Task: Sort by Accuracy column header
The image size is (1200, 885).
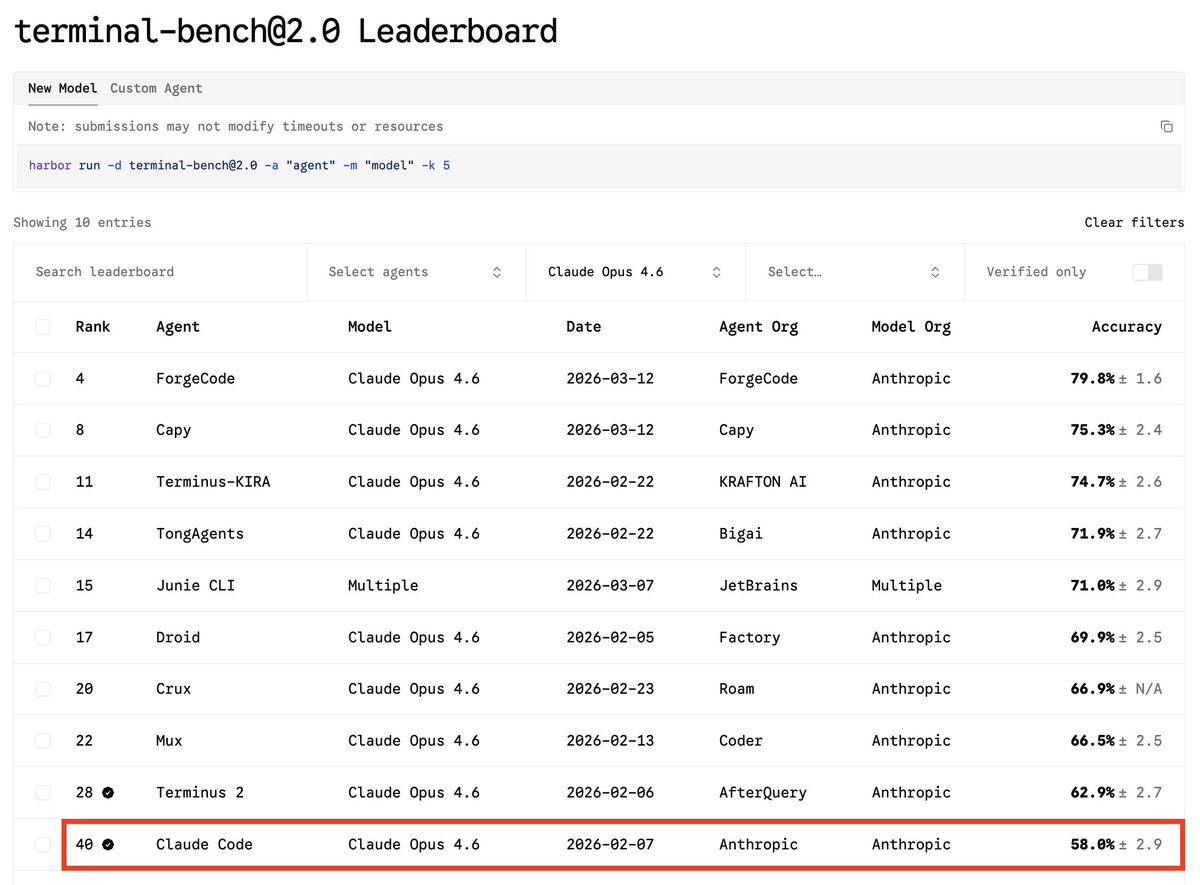Action: coord(1127,327)
